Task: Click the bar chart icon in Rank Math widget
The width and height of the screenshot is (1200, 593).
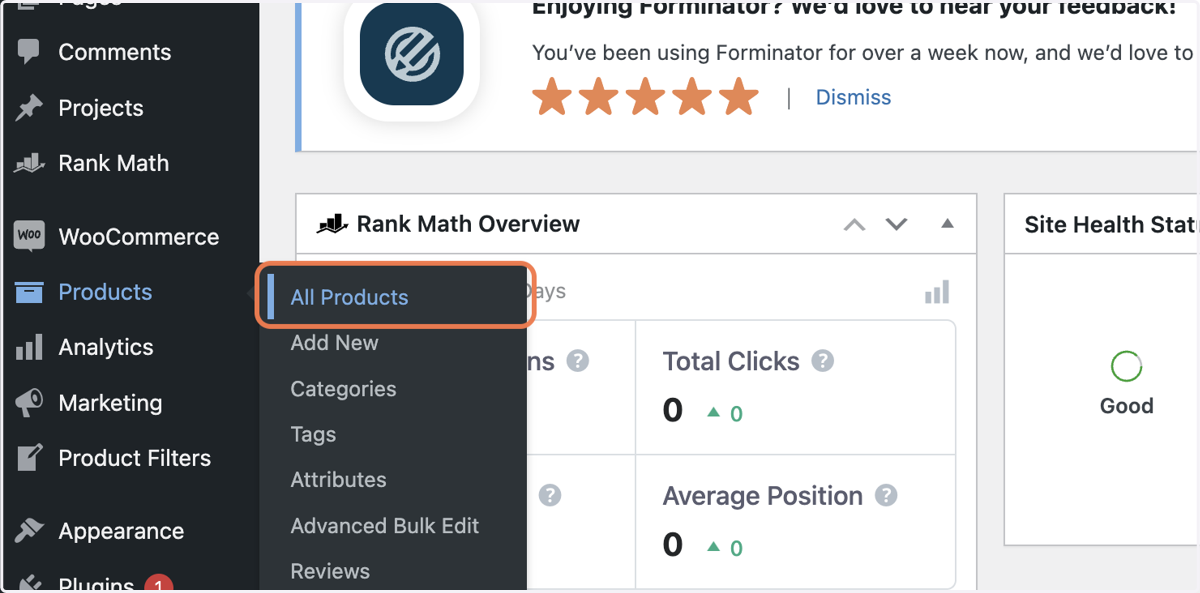Action: [937, 292]
